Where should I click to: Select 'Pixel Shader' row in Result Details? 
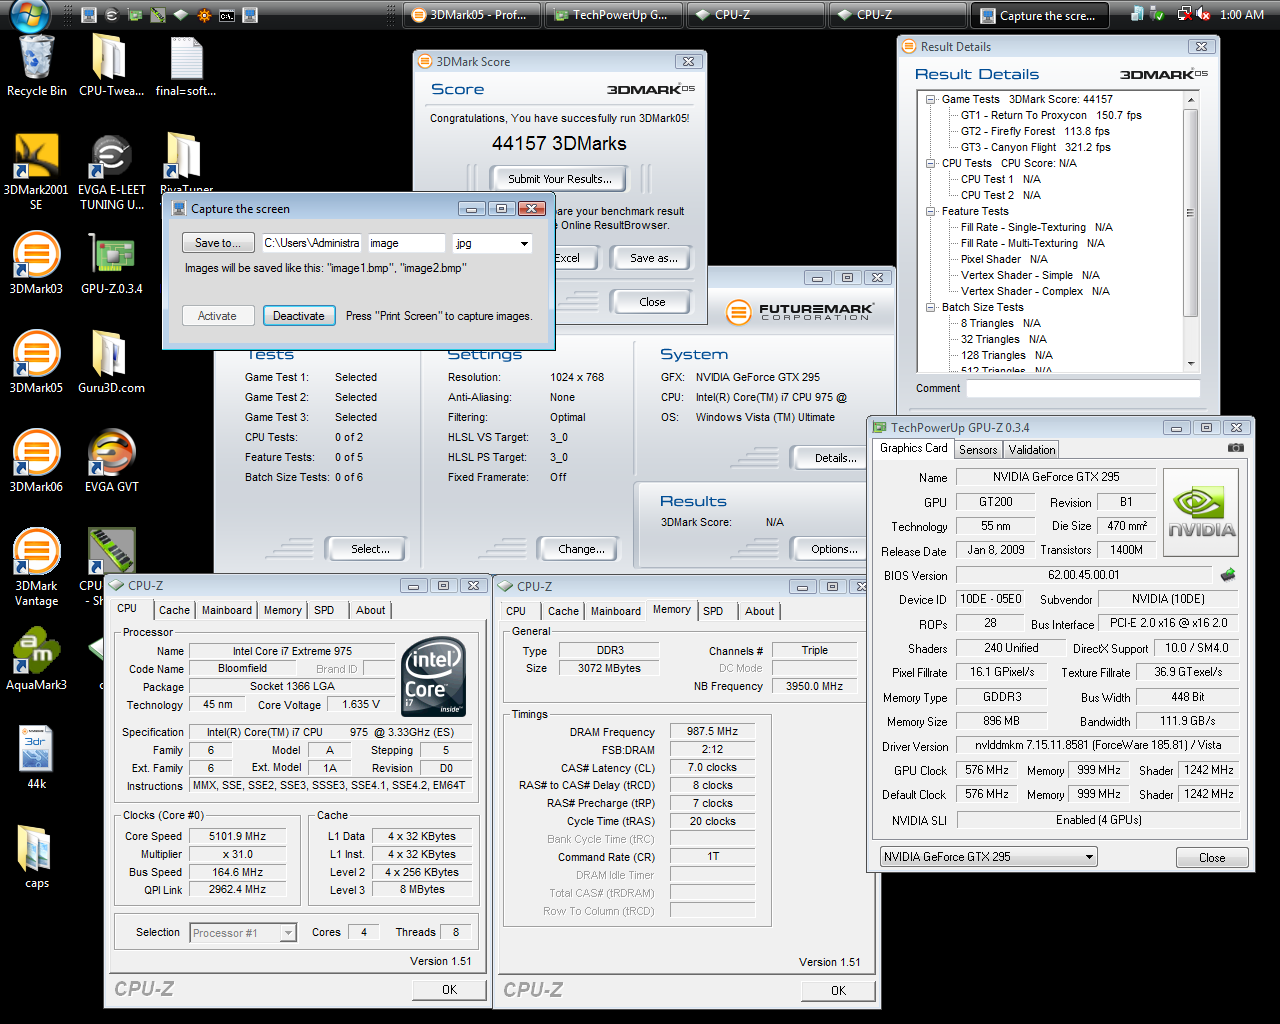coord(1004,259)
